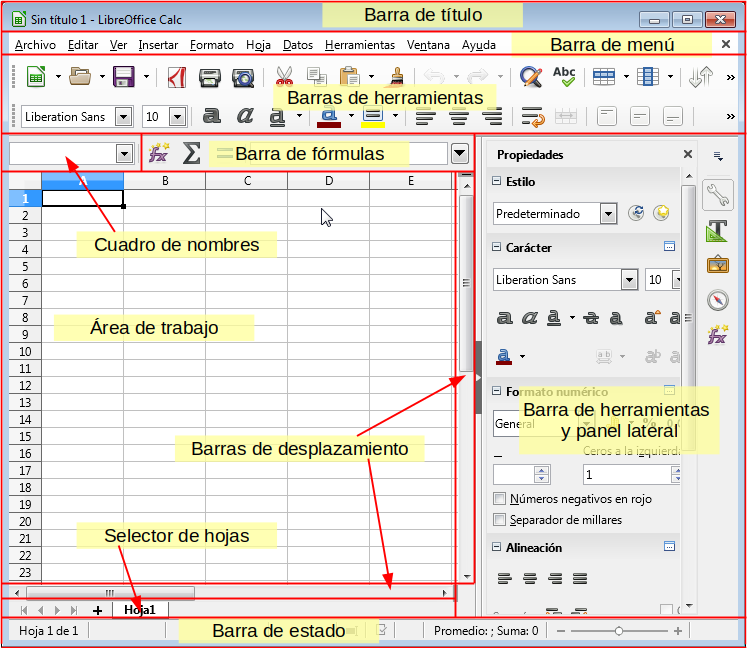This screenshot has width=747, height=648.
Task: Enable Separador de millares checkbox
Action: pos(499,519)
